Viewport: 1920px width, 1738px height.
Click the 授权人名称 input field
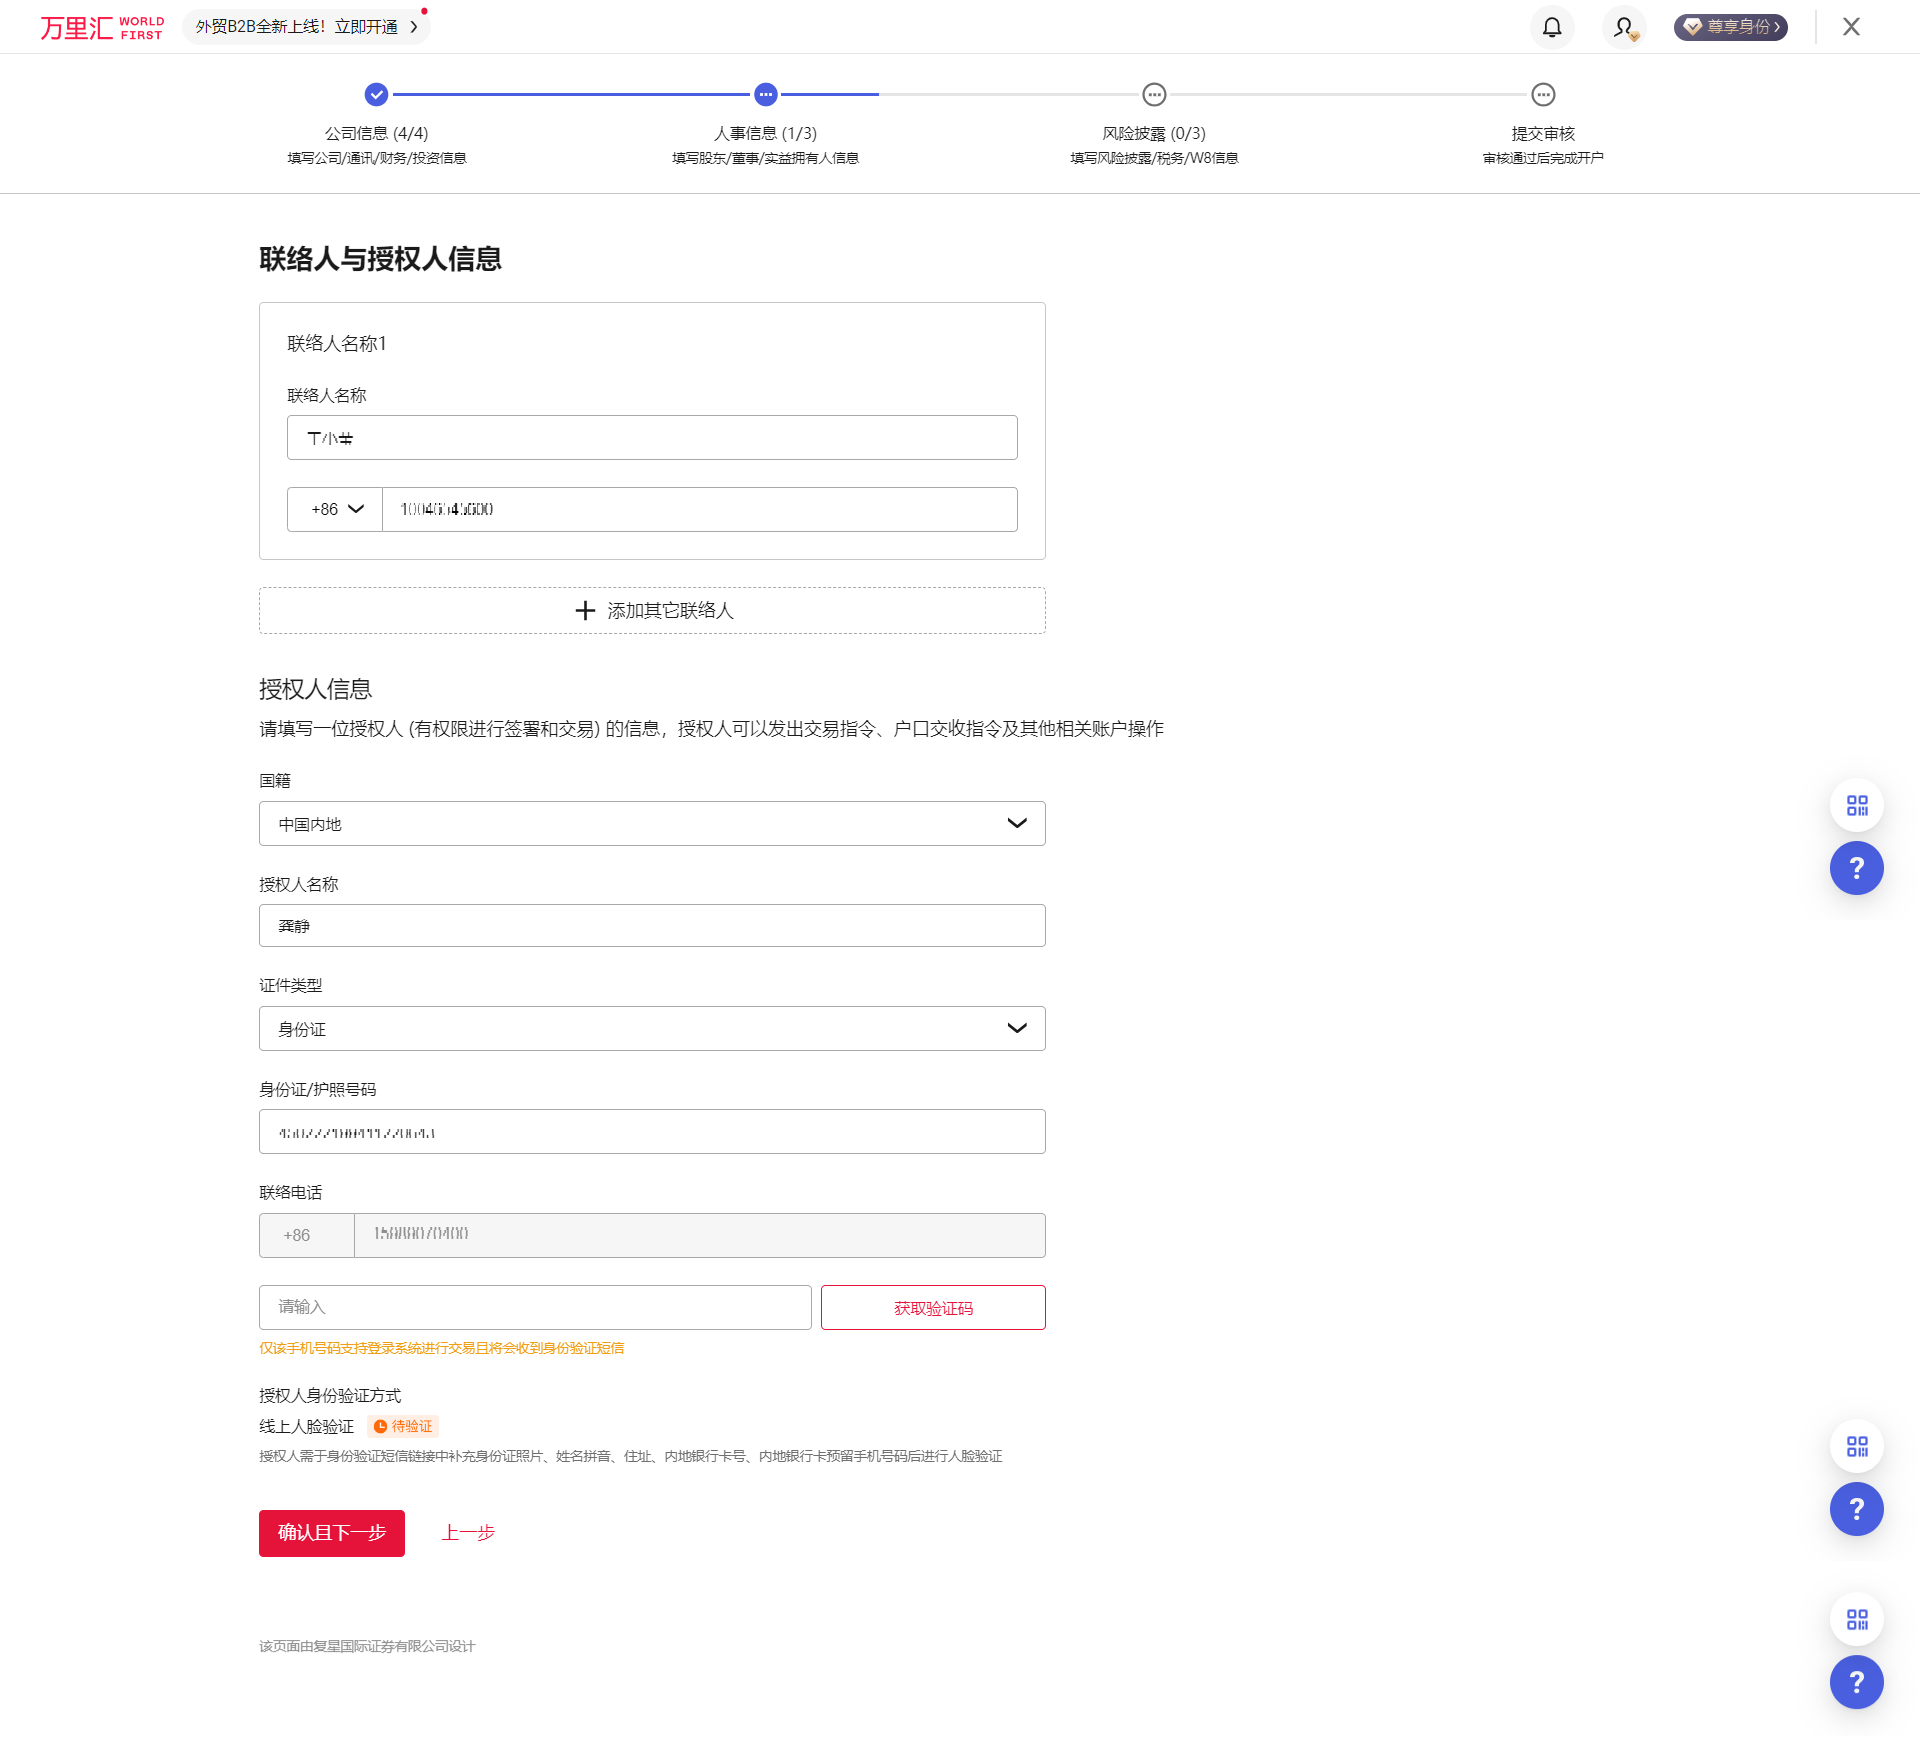point(652,926)
